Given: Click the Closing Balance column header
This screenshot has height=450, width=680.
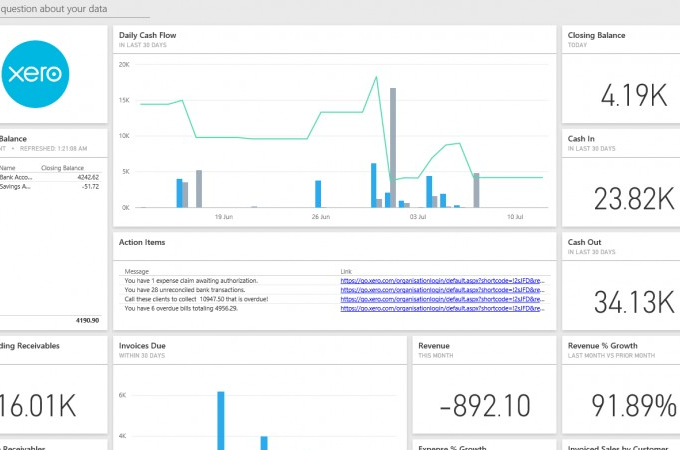Looking at the screenshot, I should (60, 167).
